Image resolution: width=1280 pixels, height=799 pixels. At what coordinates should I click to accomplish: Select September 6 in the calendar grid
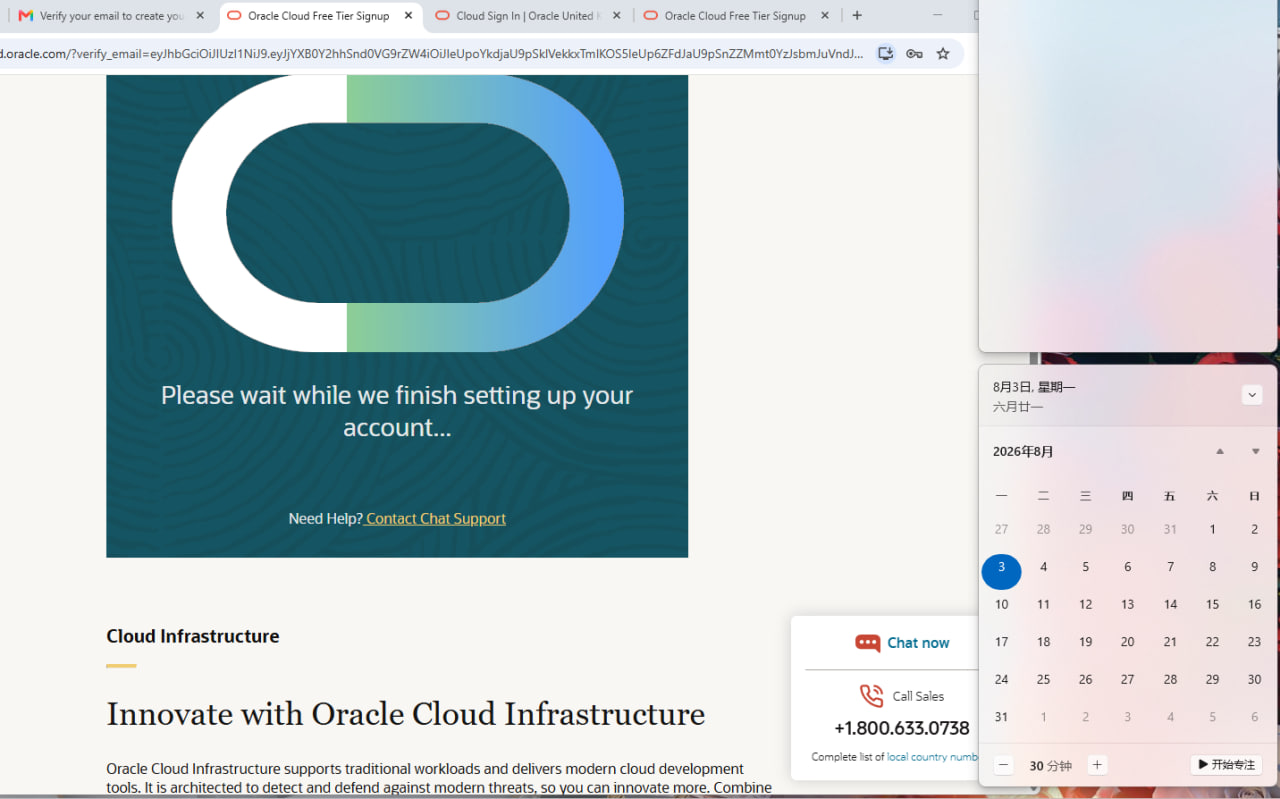tap(1254, 717)
